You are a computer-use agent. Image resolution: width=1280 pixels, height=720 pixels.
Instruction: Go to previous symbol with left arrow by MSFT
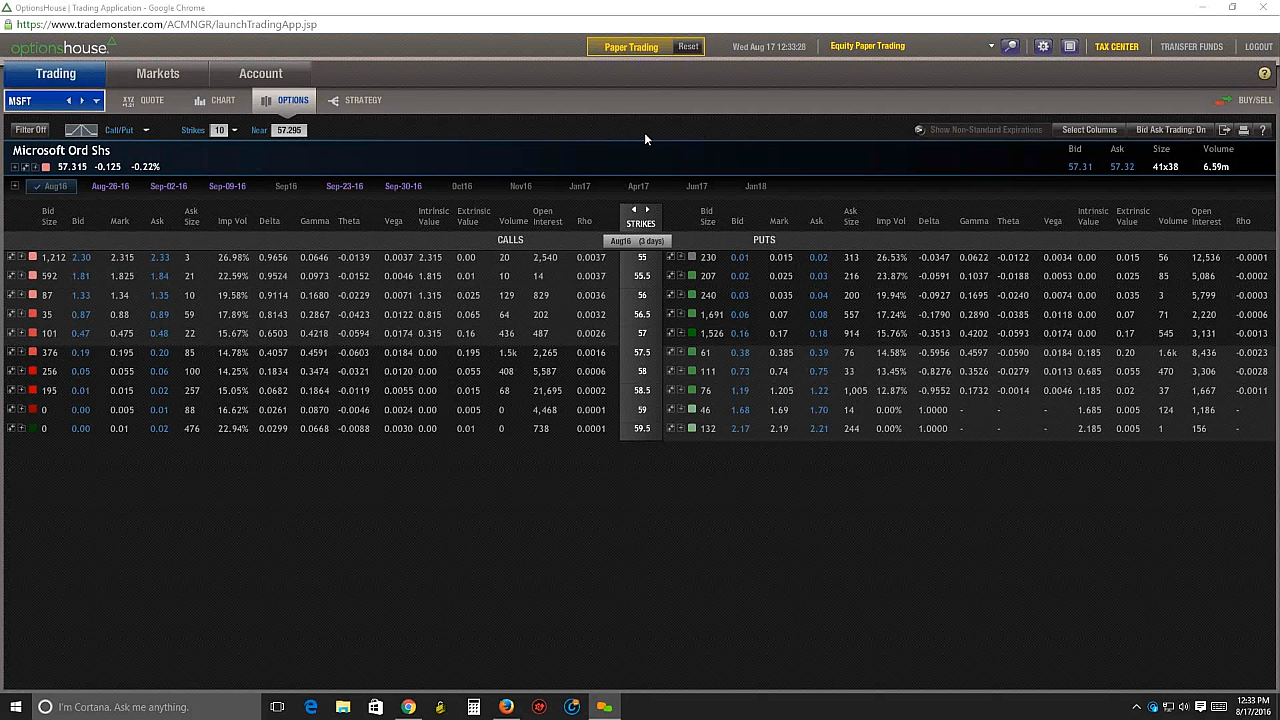tap(69, 101)
